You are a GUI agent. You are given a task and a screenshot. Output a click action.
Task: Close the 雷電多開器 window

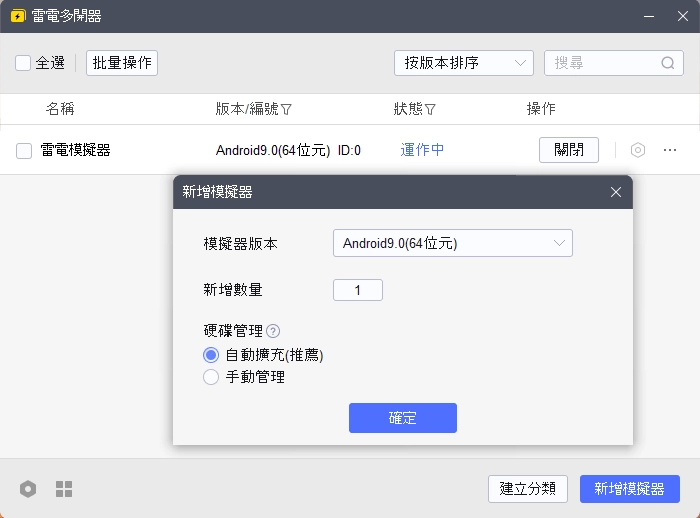(683, 17)
